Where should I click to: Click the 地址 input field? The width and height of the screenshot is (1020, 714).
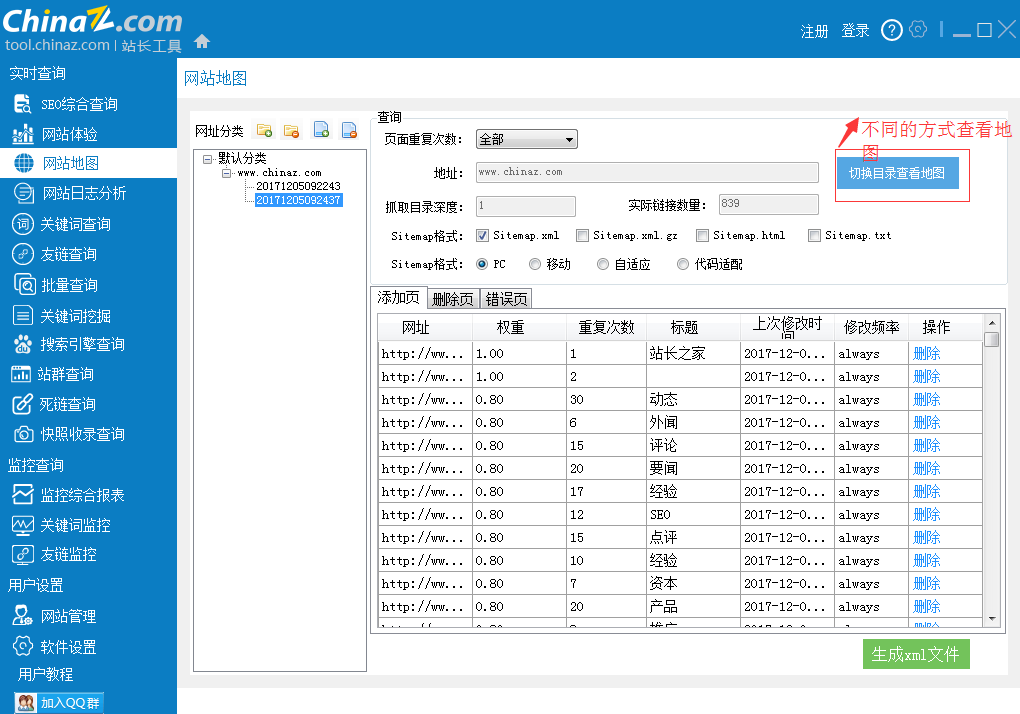(647, 172)
